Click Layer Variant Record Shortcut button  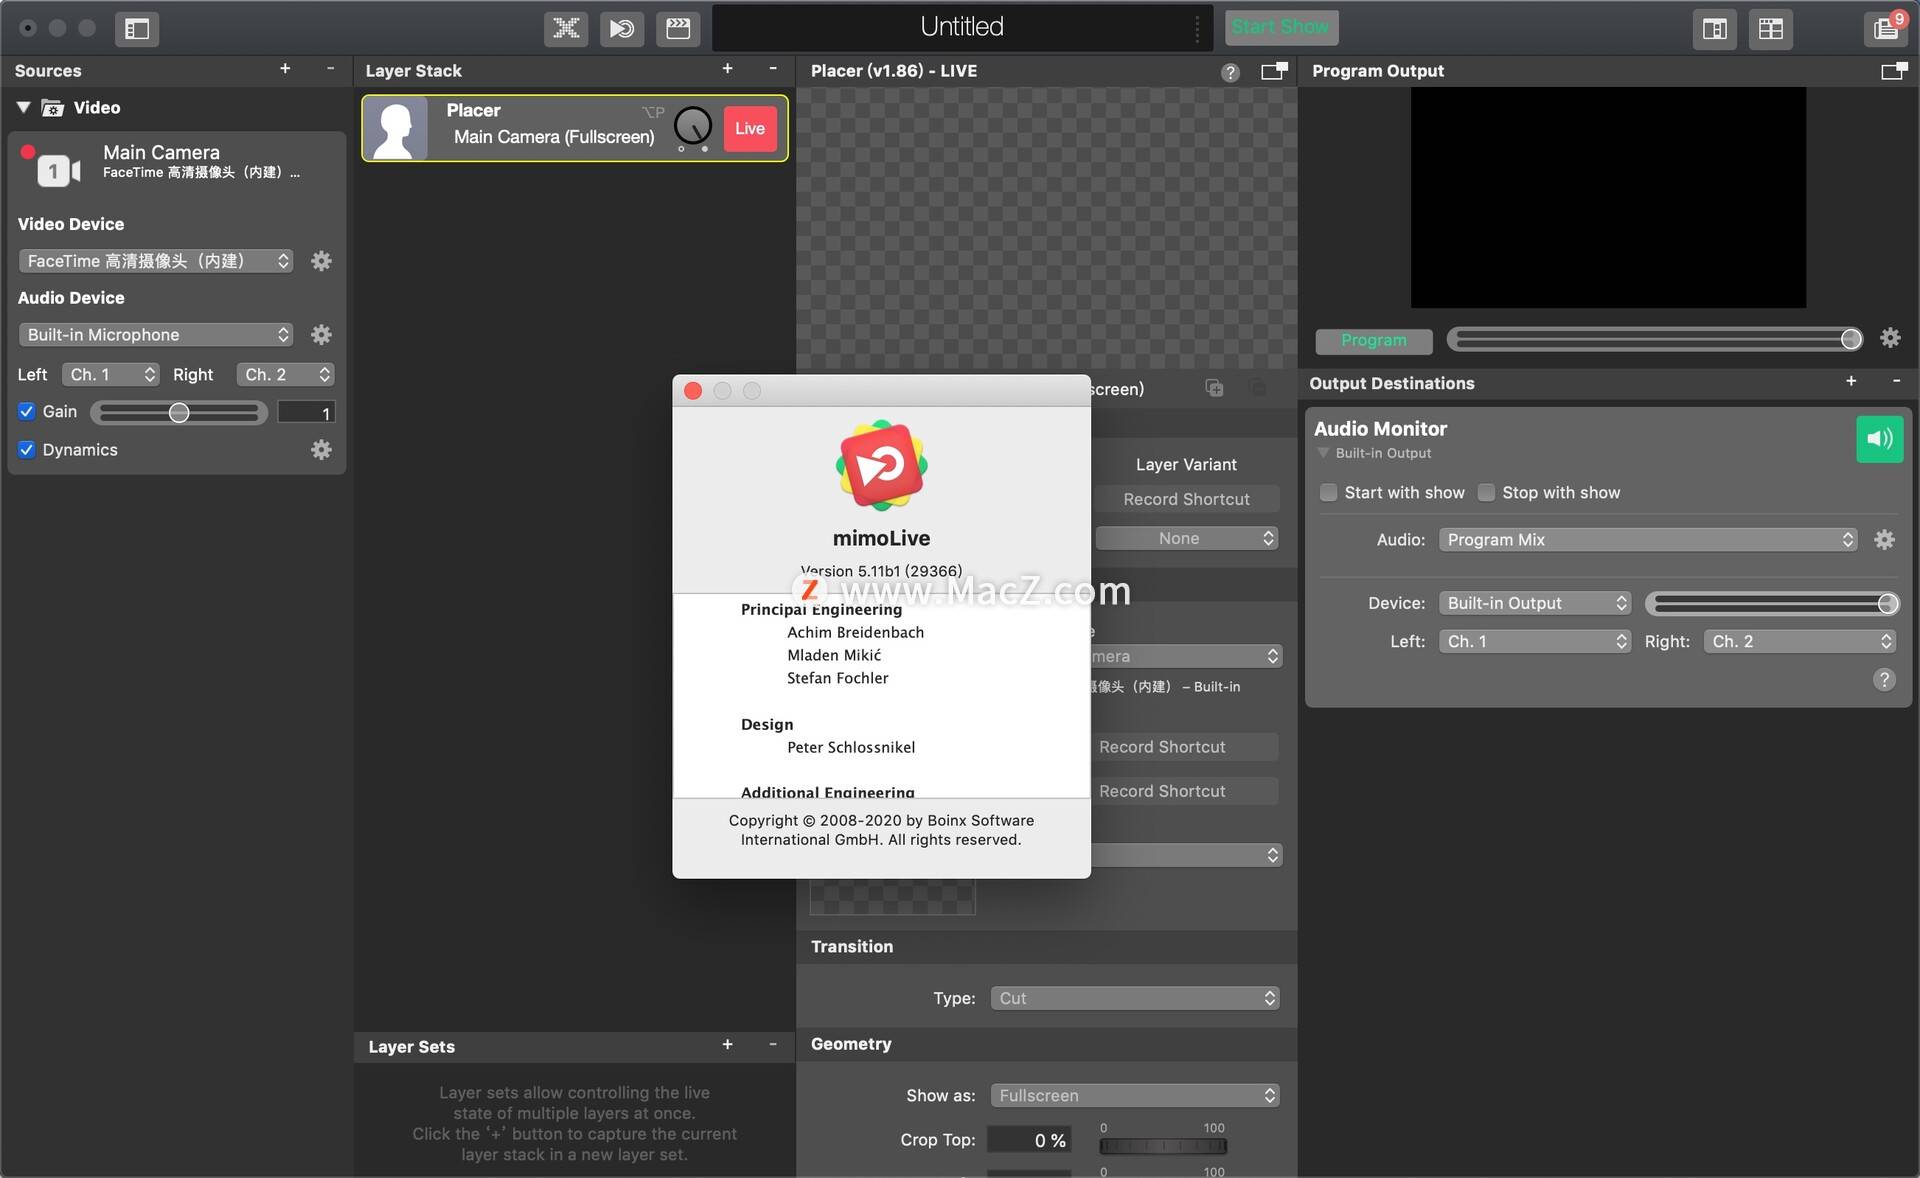[1187, 499]
